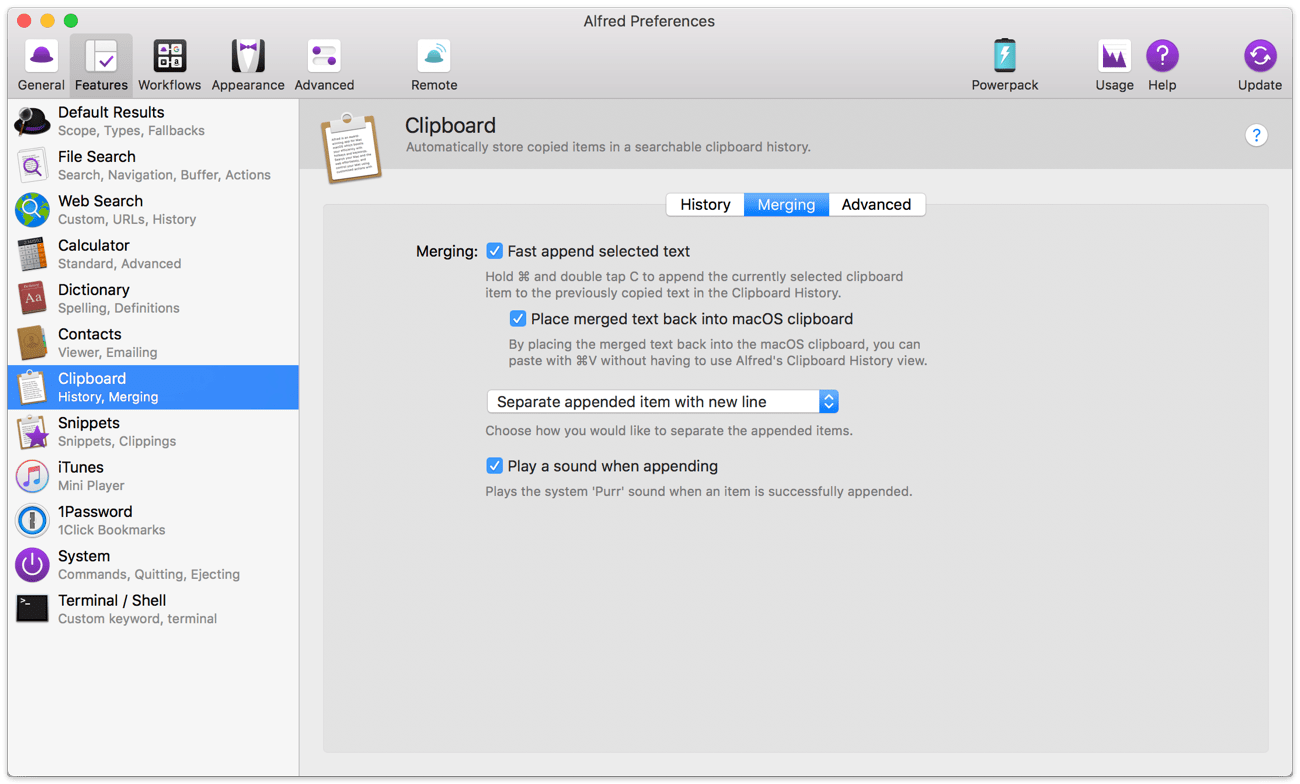Click the large Clipboard header icon
Image resolution: width=1300 pixels, height=784 pixels.
[x=351, y=149]
